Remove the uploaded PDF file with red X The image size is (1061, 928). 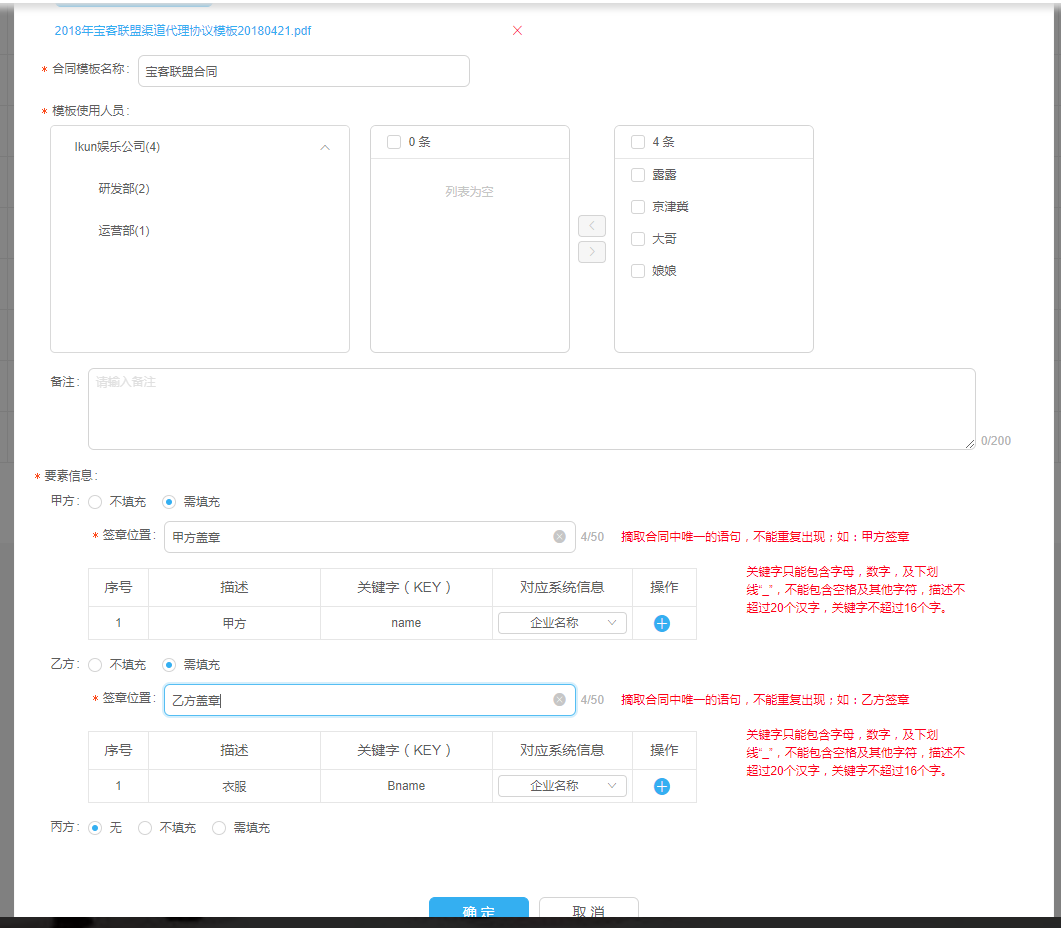point(517,31)
